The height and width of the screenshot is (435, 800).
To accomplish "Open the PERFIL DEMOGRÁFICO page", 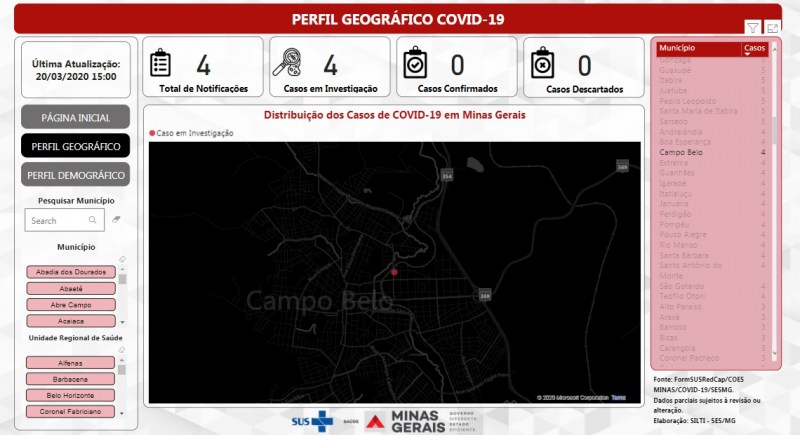I will [76, 175].
